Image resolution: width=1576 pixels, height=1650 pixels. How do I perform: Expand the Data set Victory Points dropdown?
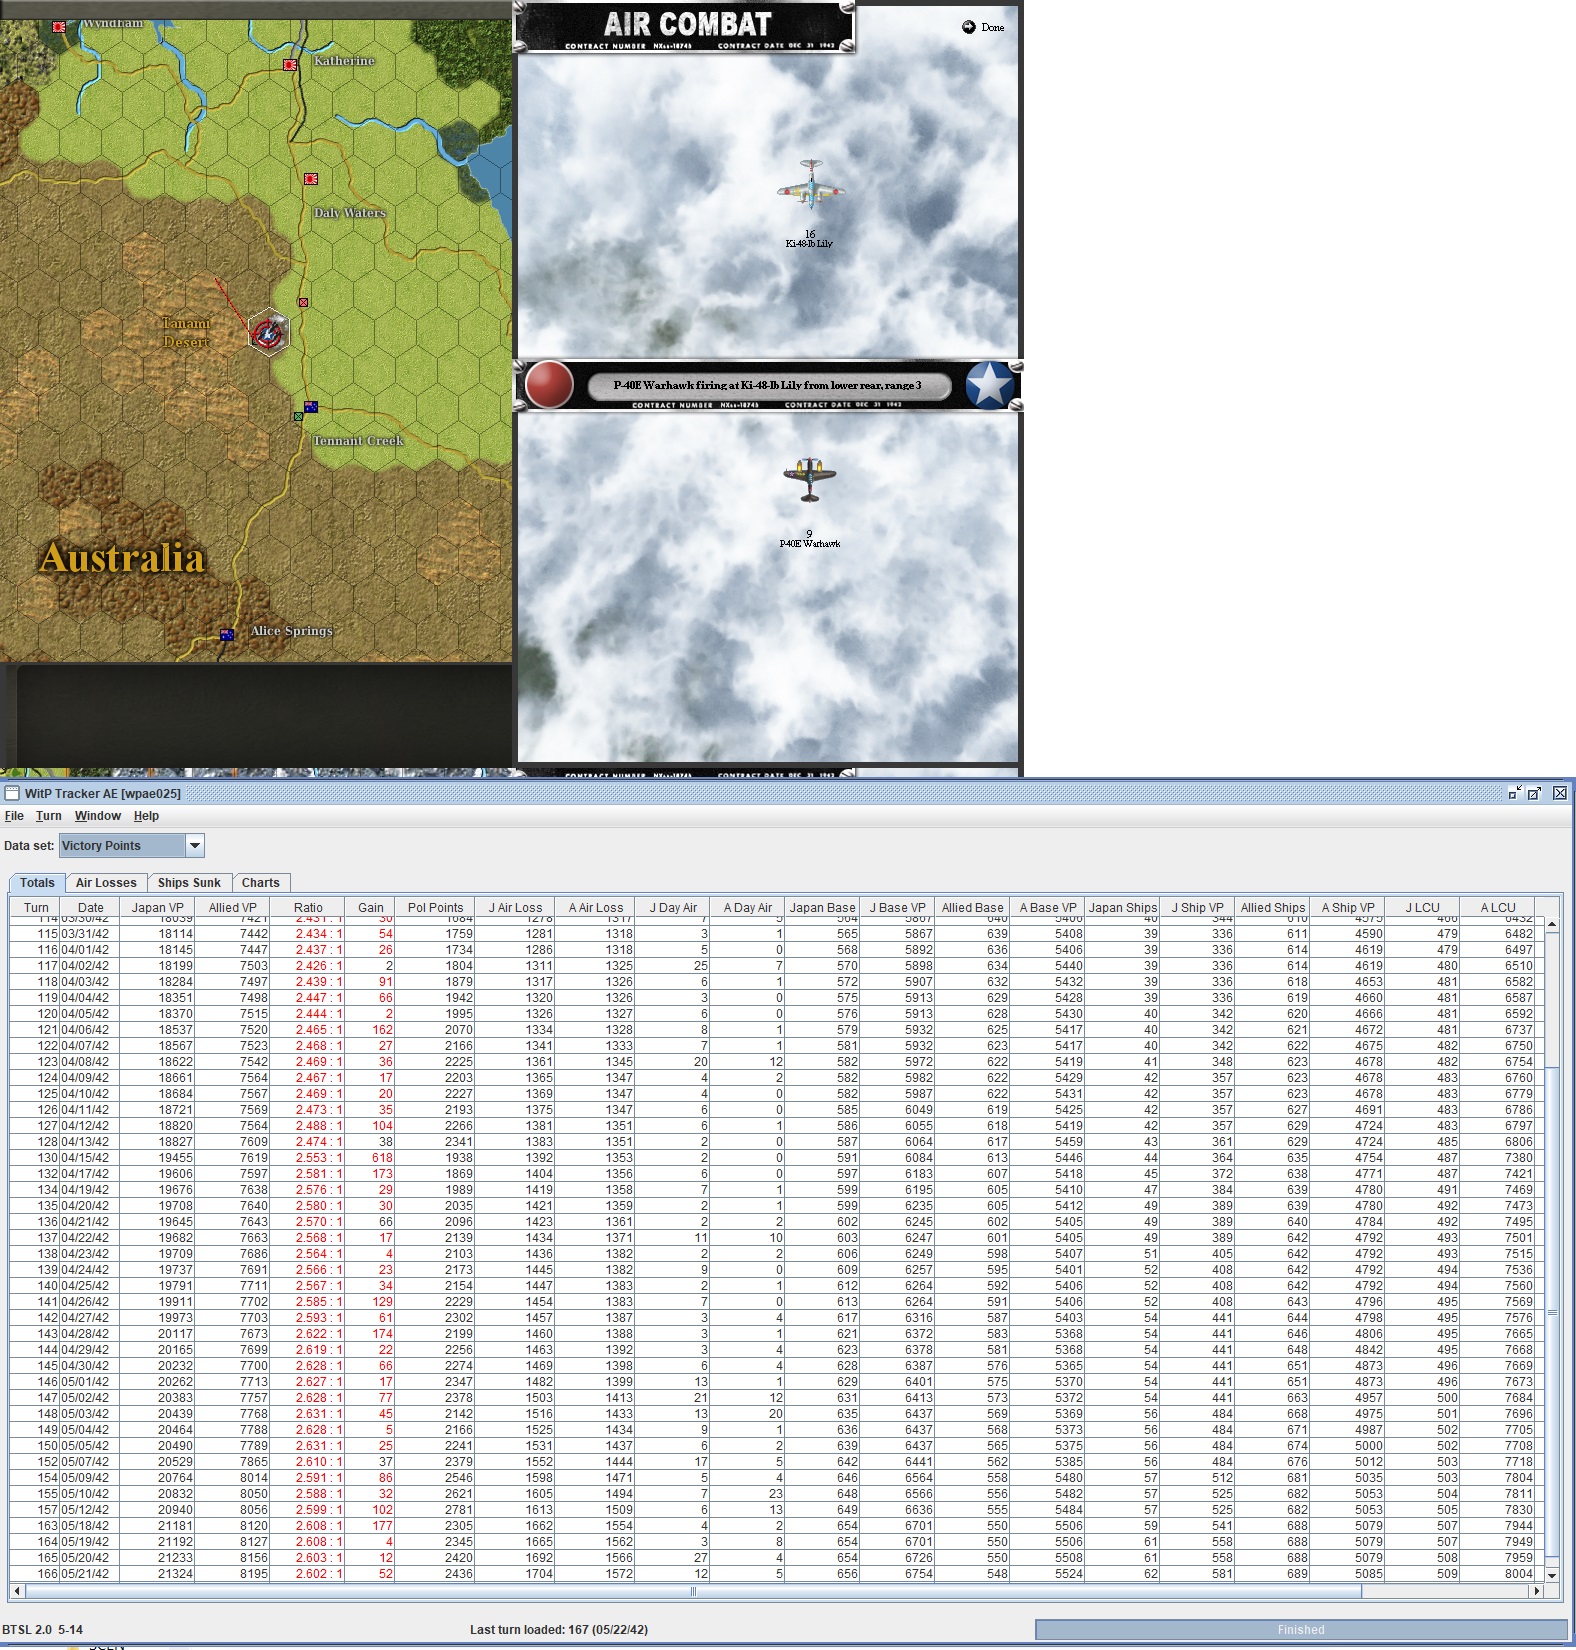click(x=195, y=846)
